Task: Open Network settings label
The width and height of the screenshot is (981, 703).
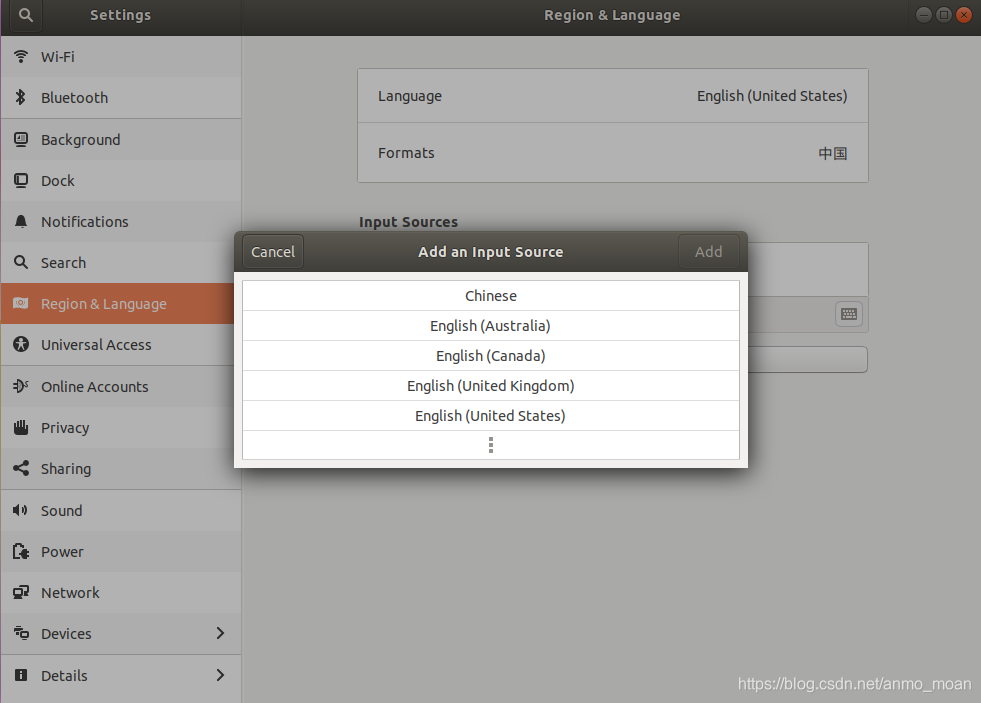Action: point(70,593)
